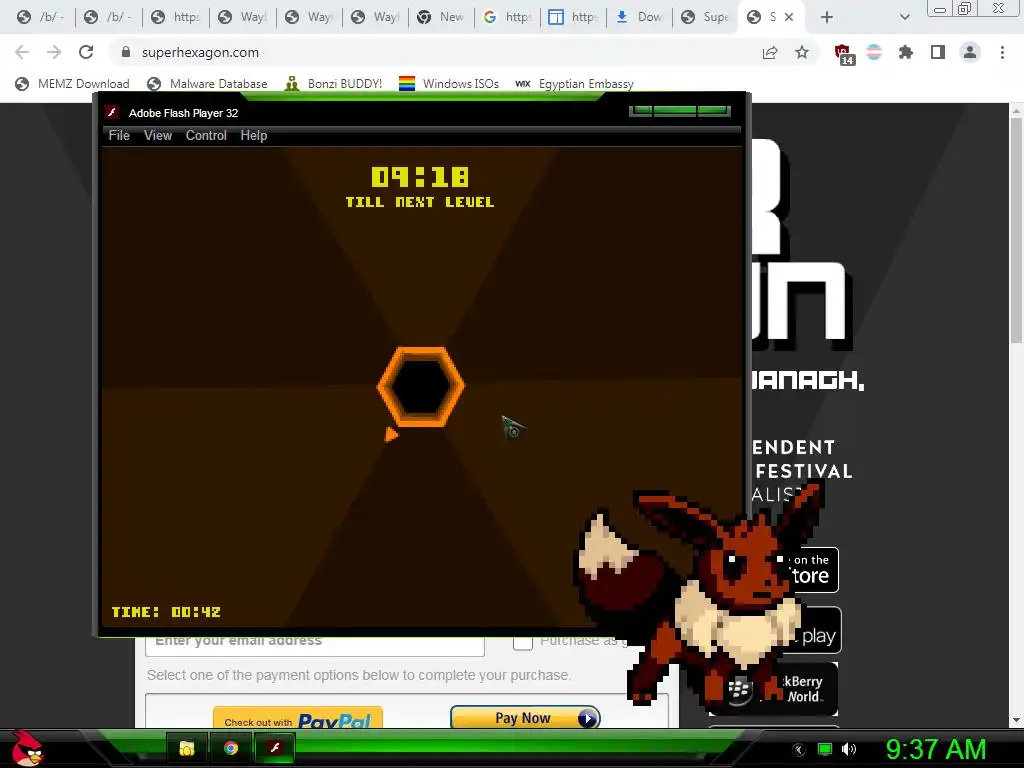Click the volume speaker tray icon
Screen dimensions: 1024x768
[849, 749]
